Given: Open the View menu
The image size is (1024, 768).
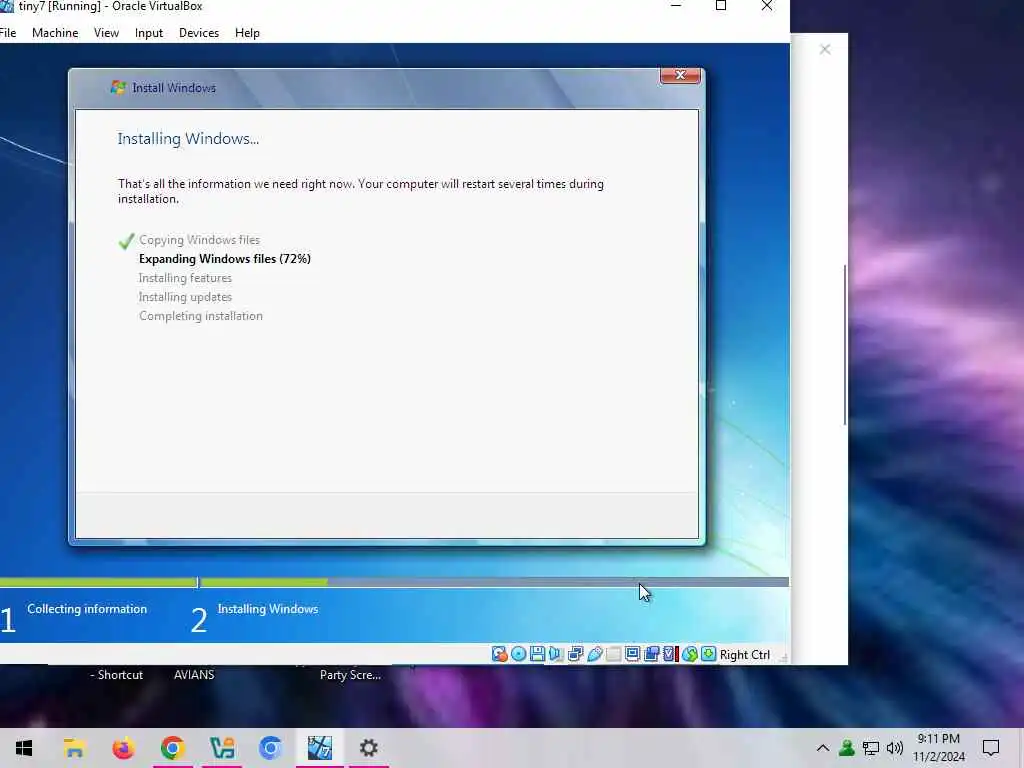Looking at the screenshot, I should point(106,33).
